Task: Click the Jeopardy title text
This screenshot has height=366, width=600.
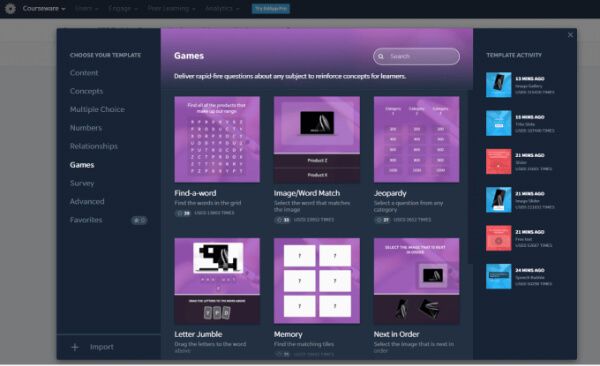Action: [390, 193]
